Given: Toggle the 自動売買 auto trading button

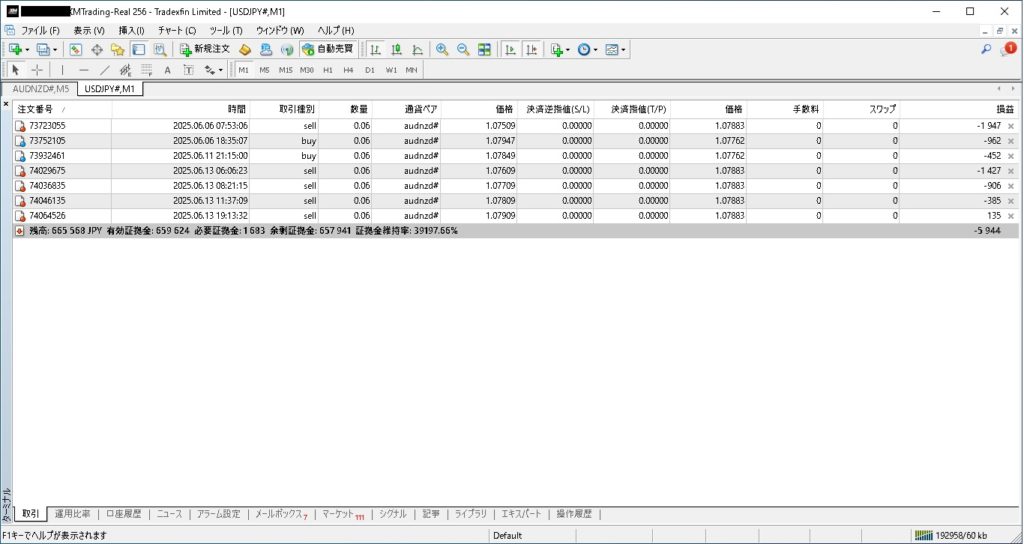Looking at the screenshot, I should click(x=327, y=49).
